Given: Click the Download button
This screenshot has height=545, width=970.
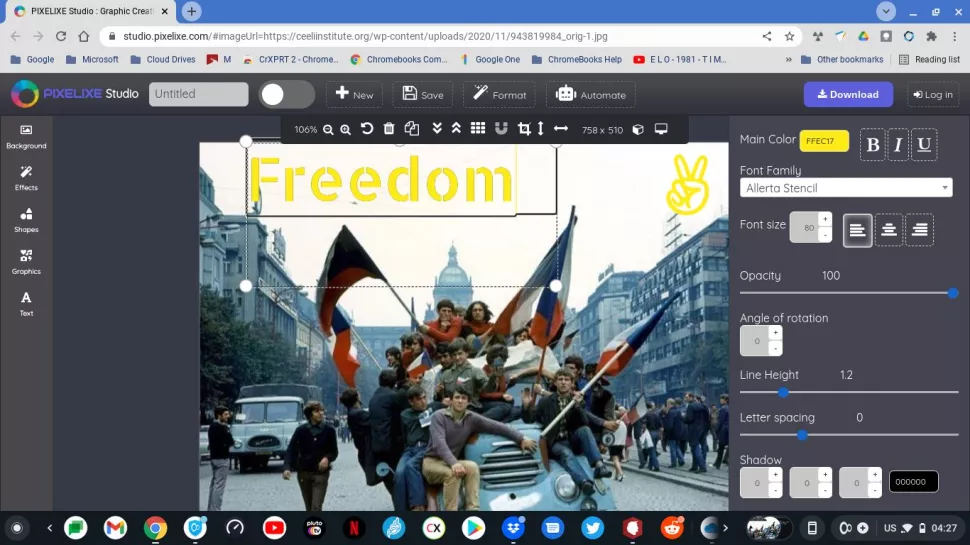Looking at the screenshot, I should [x=848, y=94].
